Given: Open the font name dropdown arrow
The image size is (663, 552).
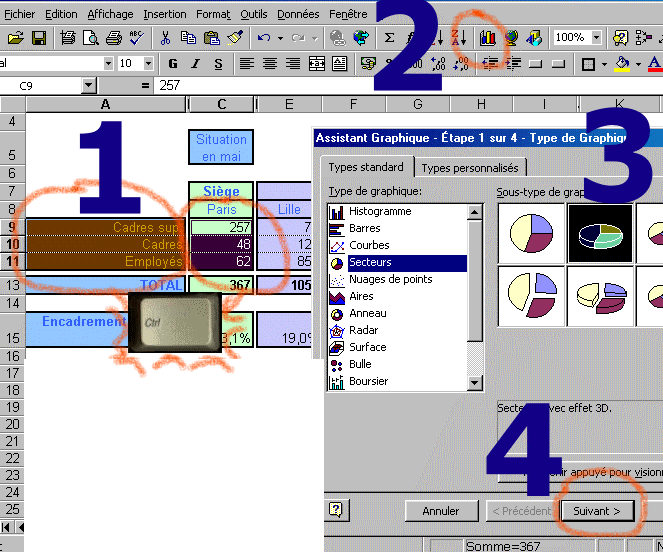Looking at the screenshot, I should [108, 64].
